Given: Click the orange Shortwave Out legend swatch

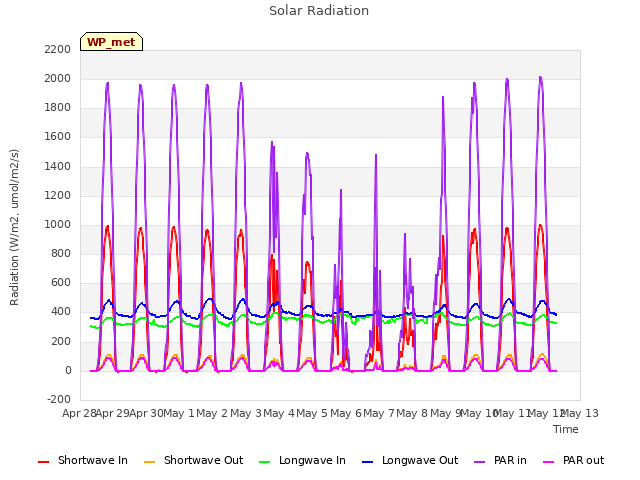Looking at the screenshot, I should click(x=149, y=462).
